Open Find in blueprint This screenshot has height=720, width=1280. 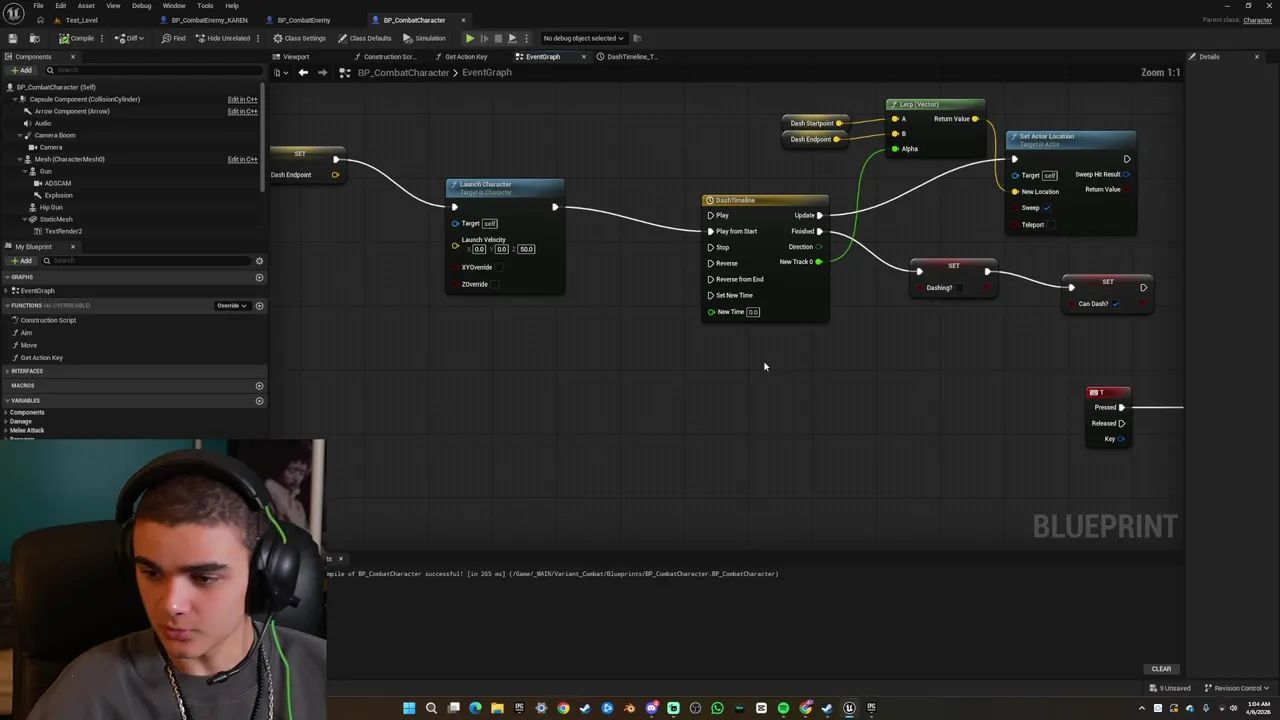174,38
